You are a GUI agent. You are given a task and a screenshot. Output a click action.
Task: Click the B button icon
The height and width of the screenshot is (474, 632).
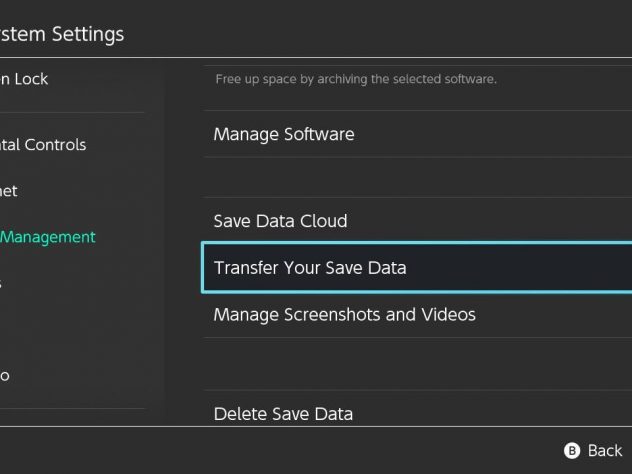572,451
